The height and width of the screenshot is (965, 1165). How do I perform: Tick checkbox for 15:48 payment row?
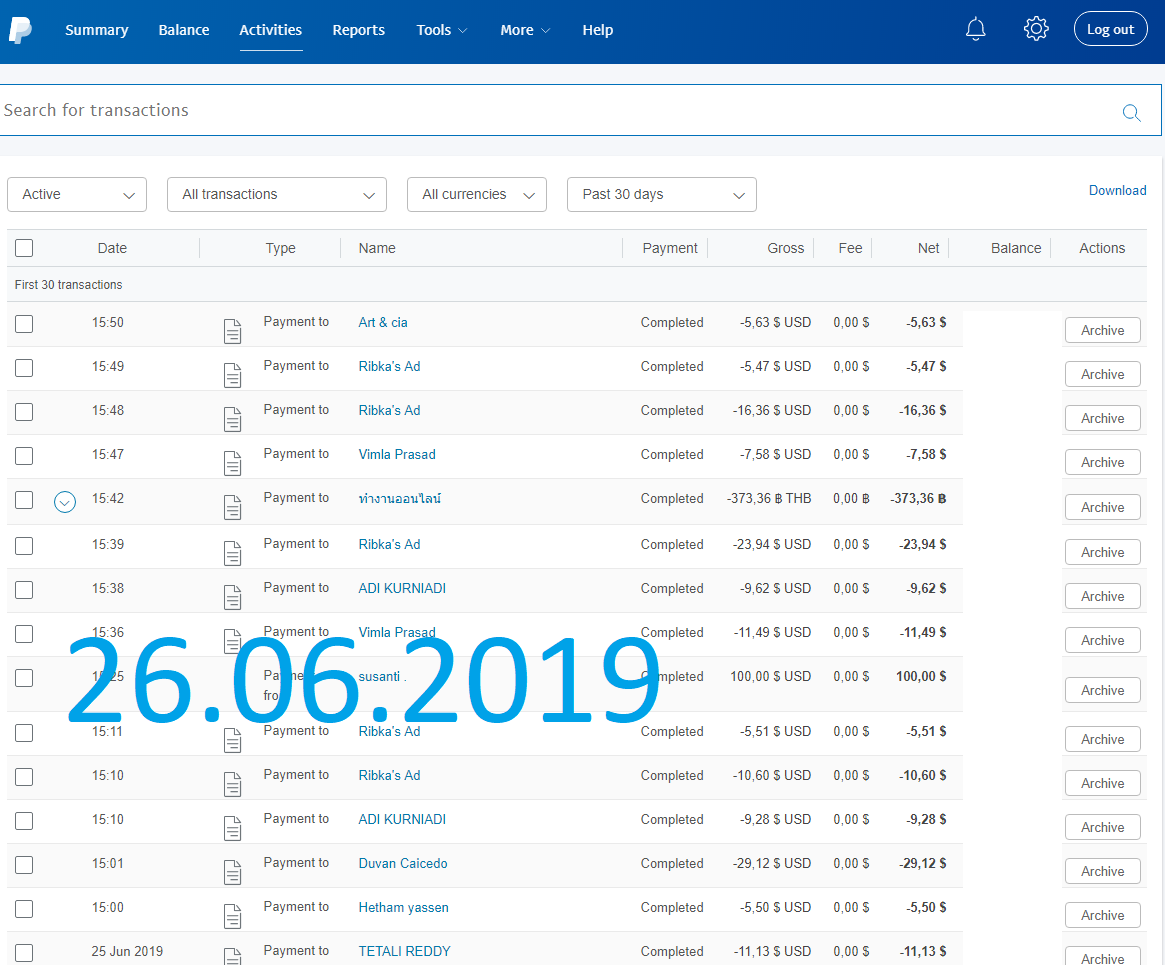(24, 412)
